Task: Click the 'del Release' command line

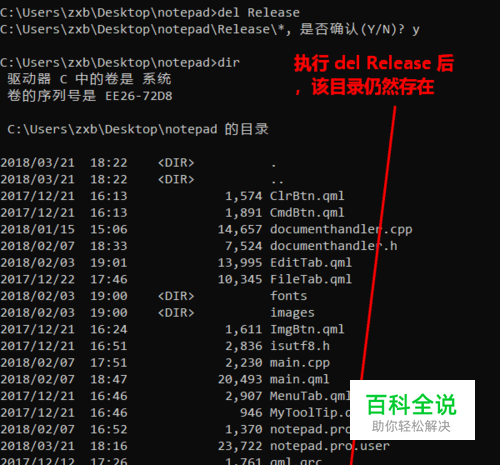Action: (150, 13)
